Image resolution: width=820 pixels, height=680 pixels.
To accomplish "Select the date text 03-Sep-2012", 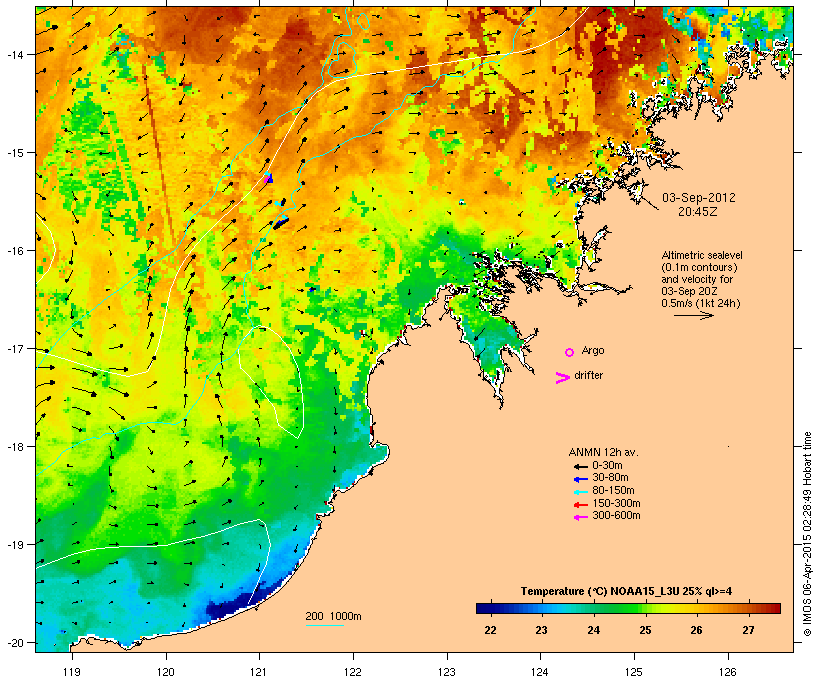I will tap(699, 198).
